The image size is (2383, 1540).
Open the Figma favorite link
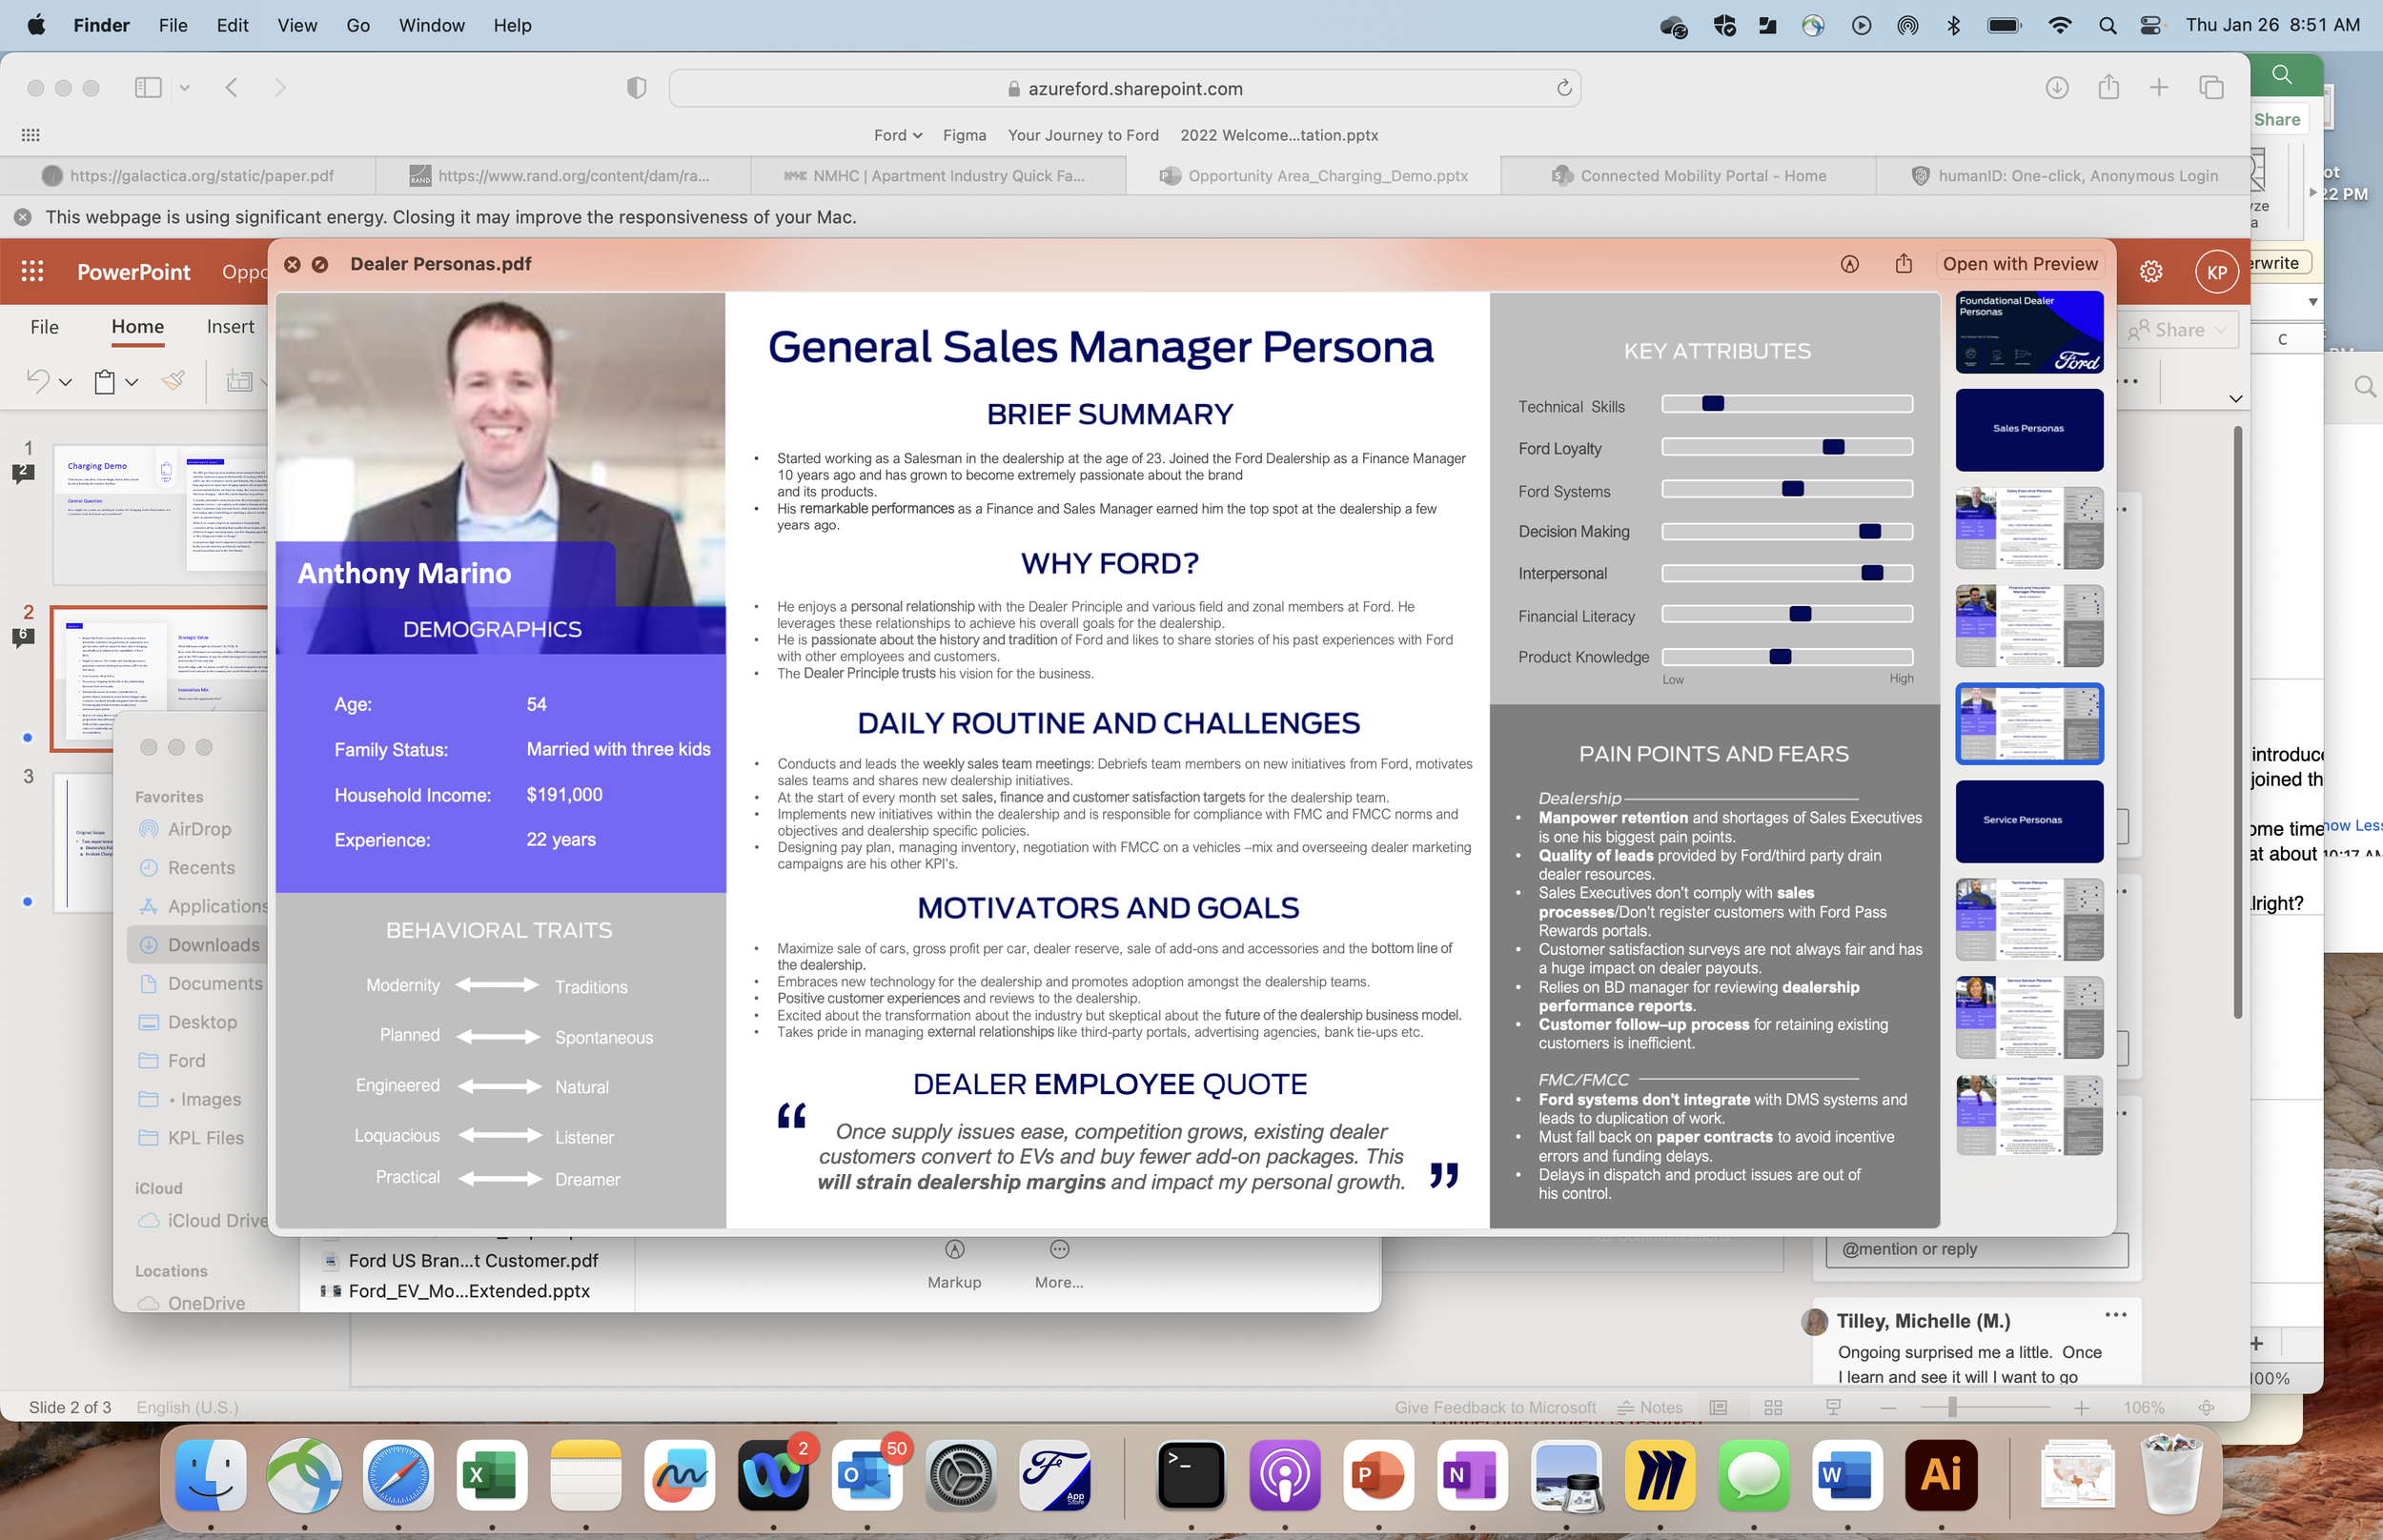point(964,135)
